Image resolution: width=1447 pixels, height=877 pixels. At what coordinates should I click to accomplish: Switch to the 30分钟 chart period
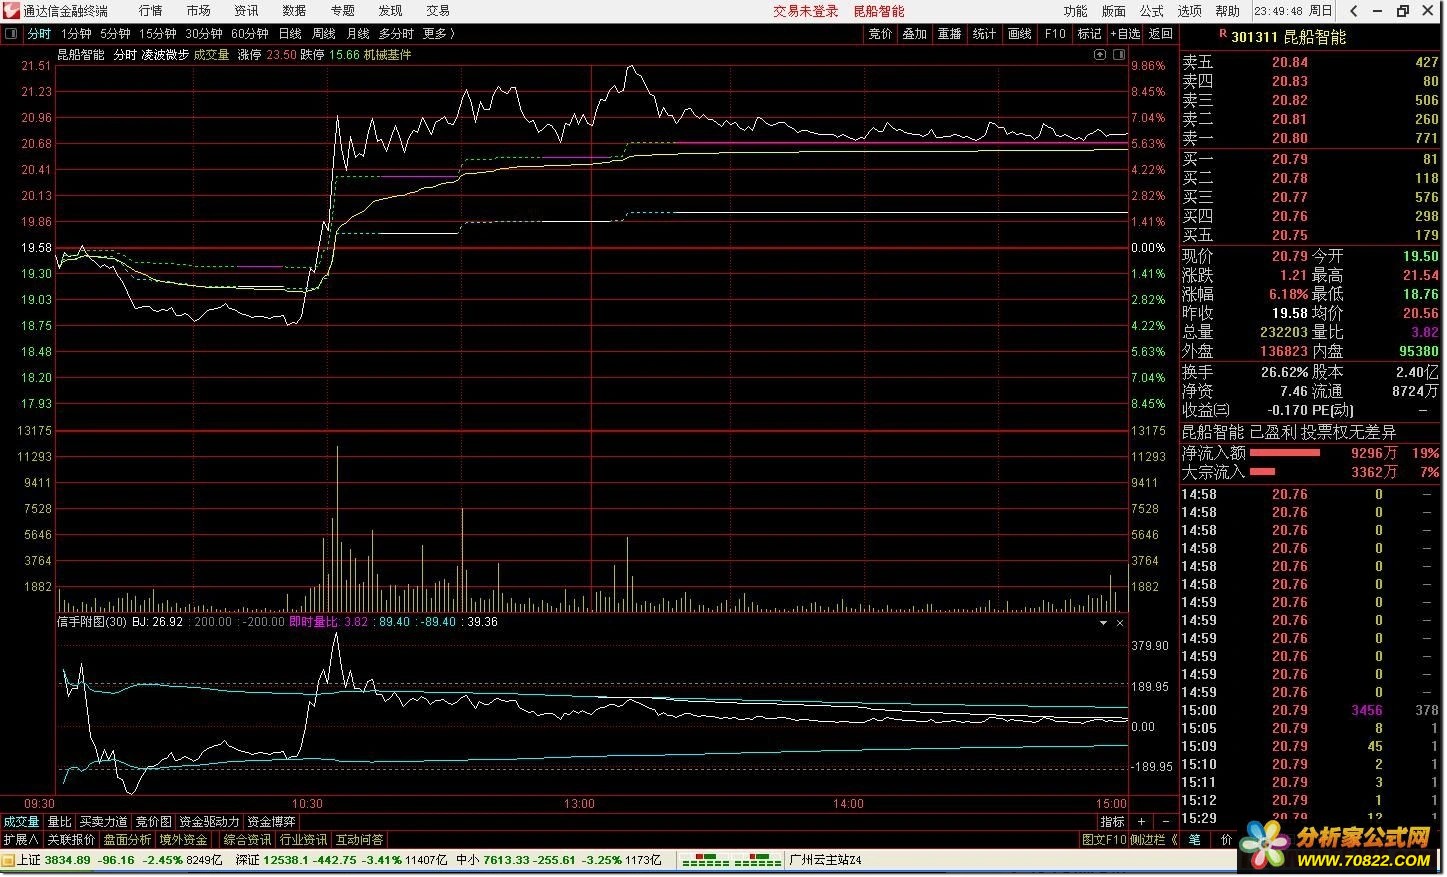(x=204, y=34)
